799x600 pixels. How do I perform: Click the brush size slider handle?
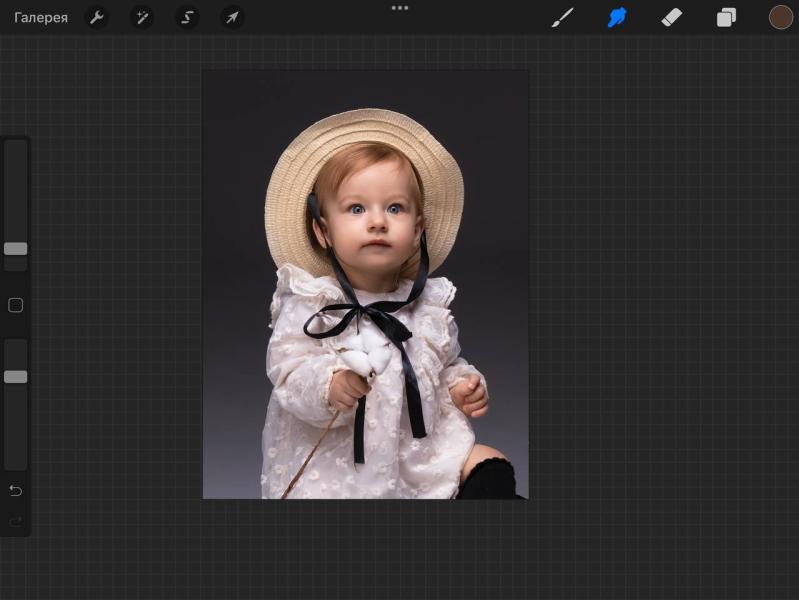click(16, 249)
